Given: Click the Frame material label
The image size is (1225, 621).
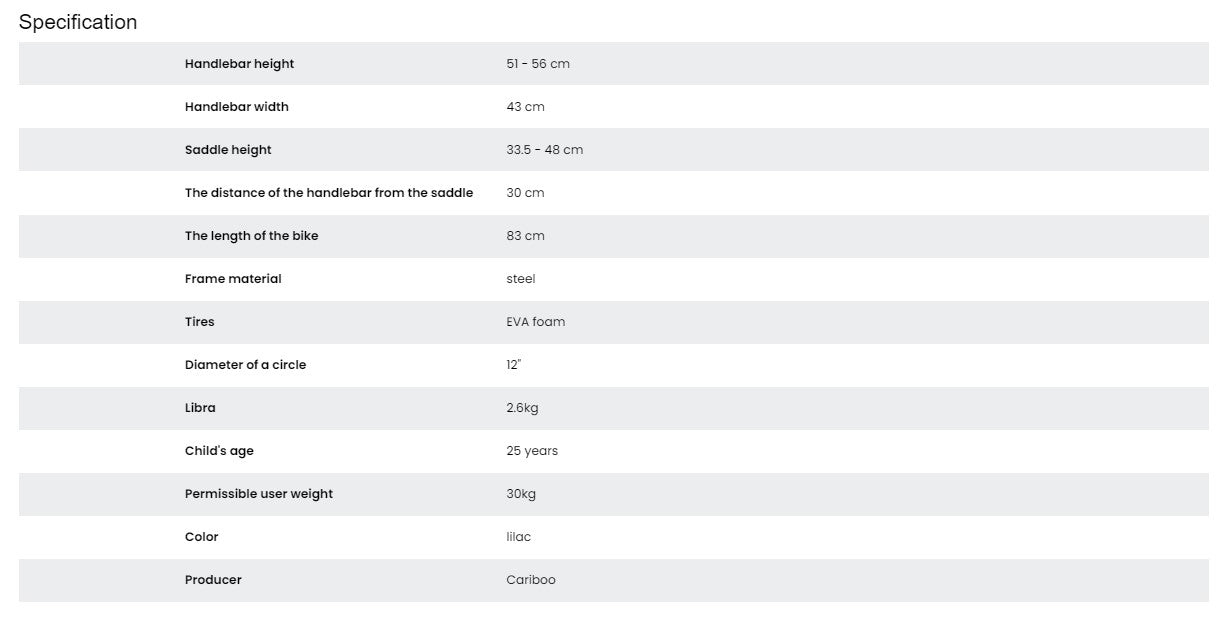Looking at the screenshot, I should click(233, 279).
